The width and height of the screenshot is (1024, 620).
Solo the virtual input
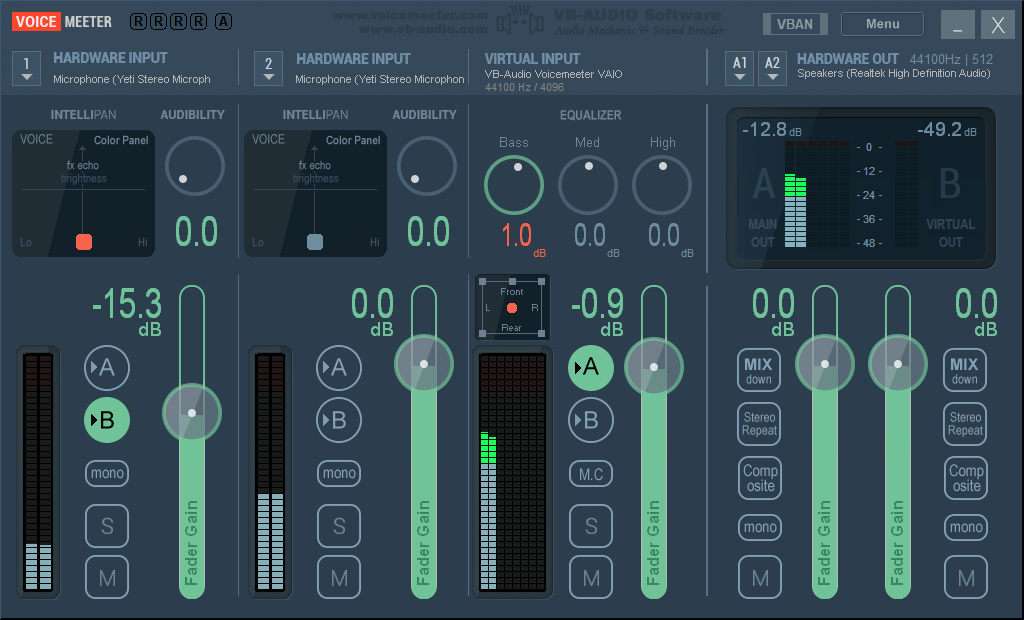click(x=591, y=526)
